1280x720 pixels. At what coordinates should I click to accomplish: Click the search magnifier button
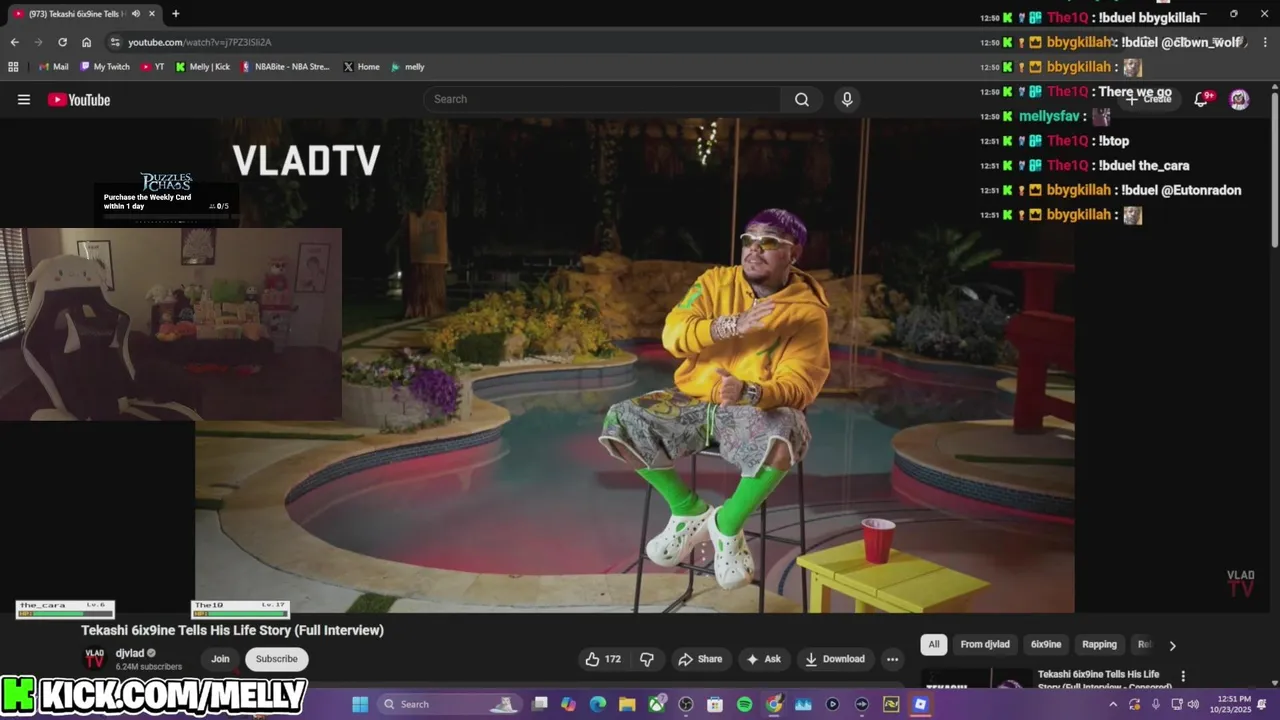click(x=802, y=99)
